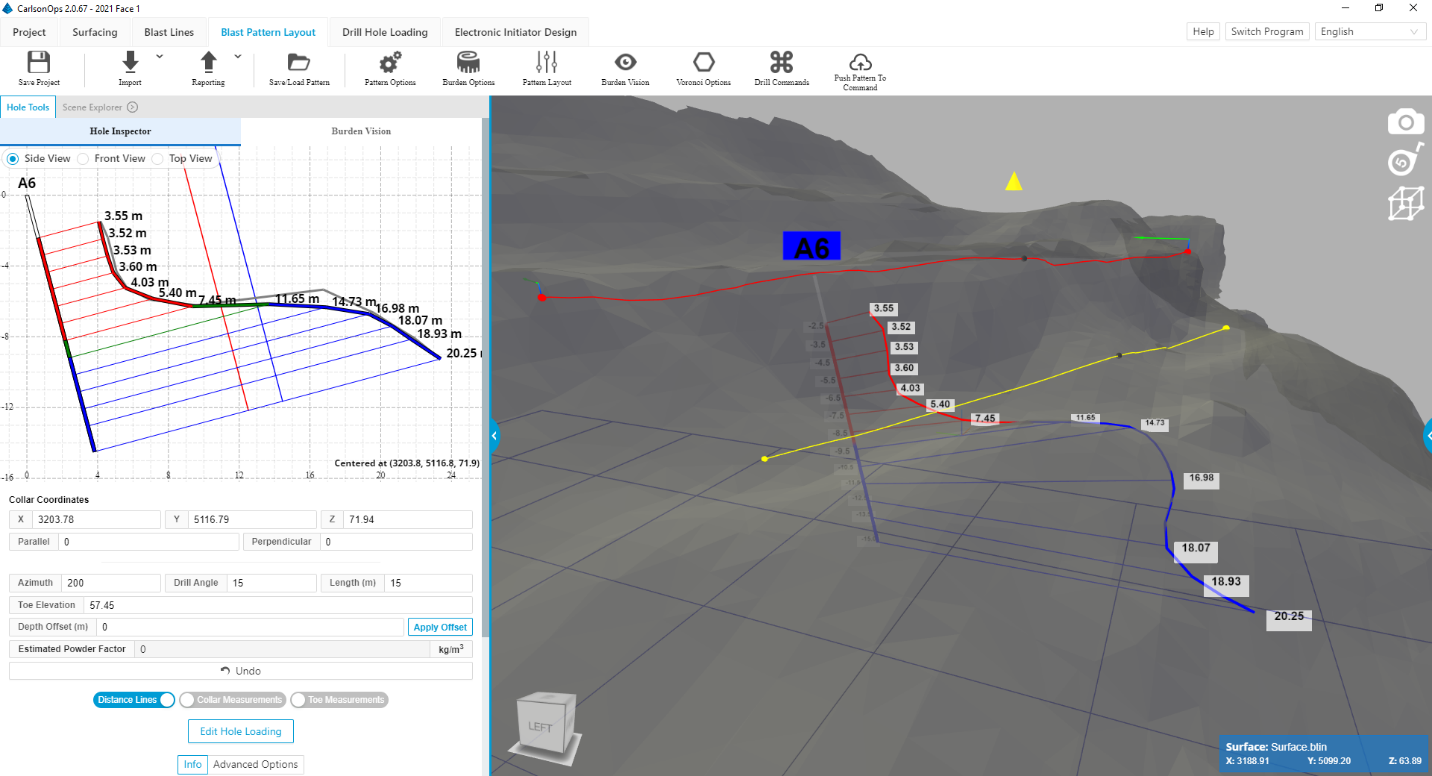This screenshot has width=1432, height=776.
Task: Select the Top View radio button
Action: click(157, 159)
